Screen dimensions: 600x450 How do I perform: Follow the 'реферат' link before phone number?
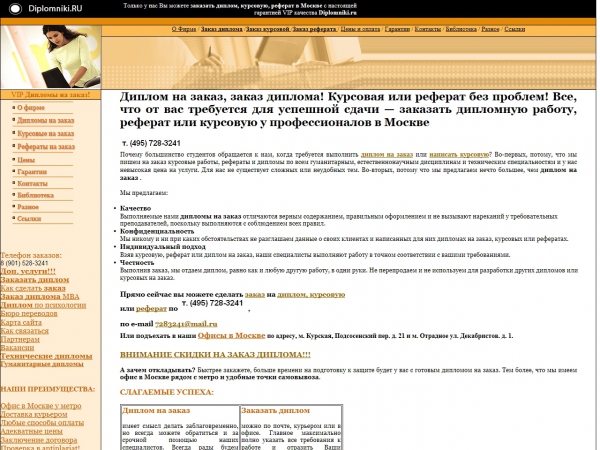click(x=152, y=309)
